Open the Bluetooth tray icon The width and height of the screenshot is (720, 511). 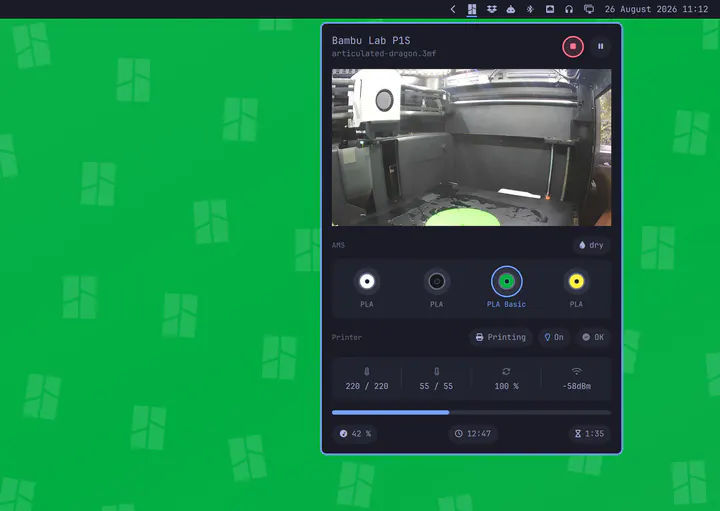pyautogui.click(x=530, y=9)
